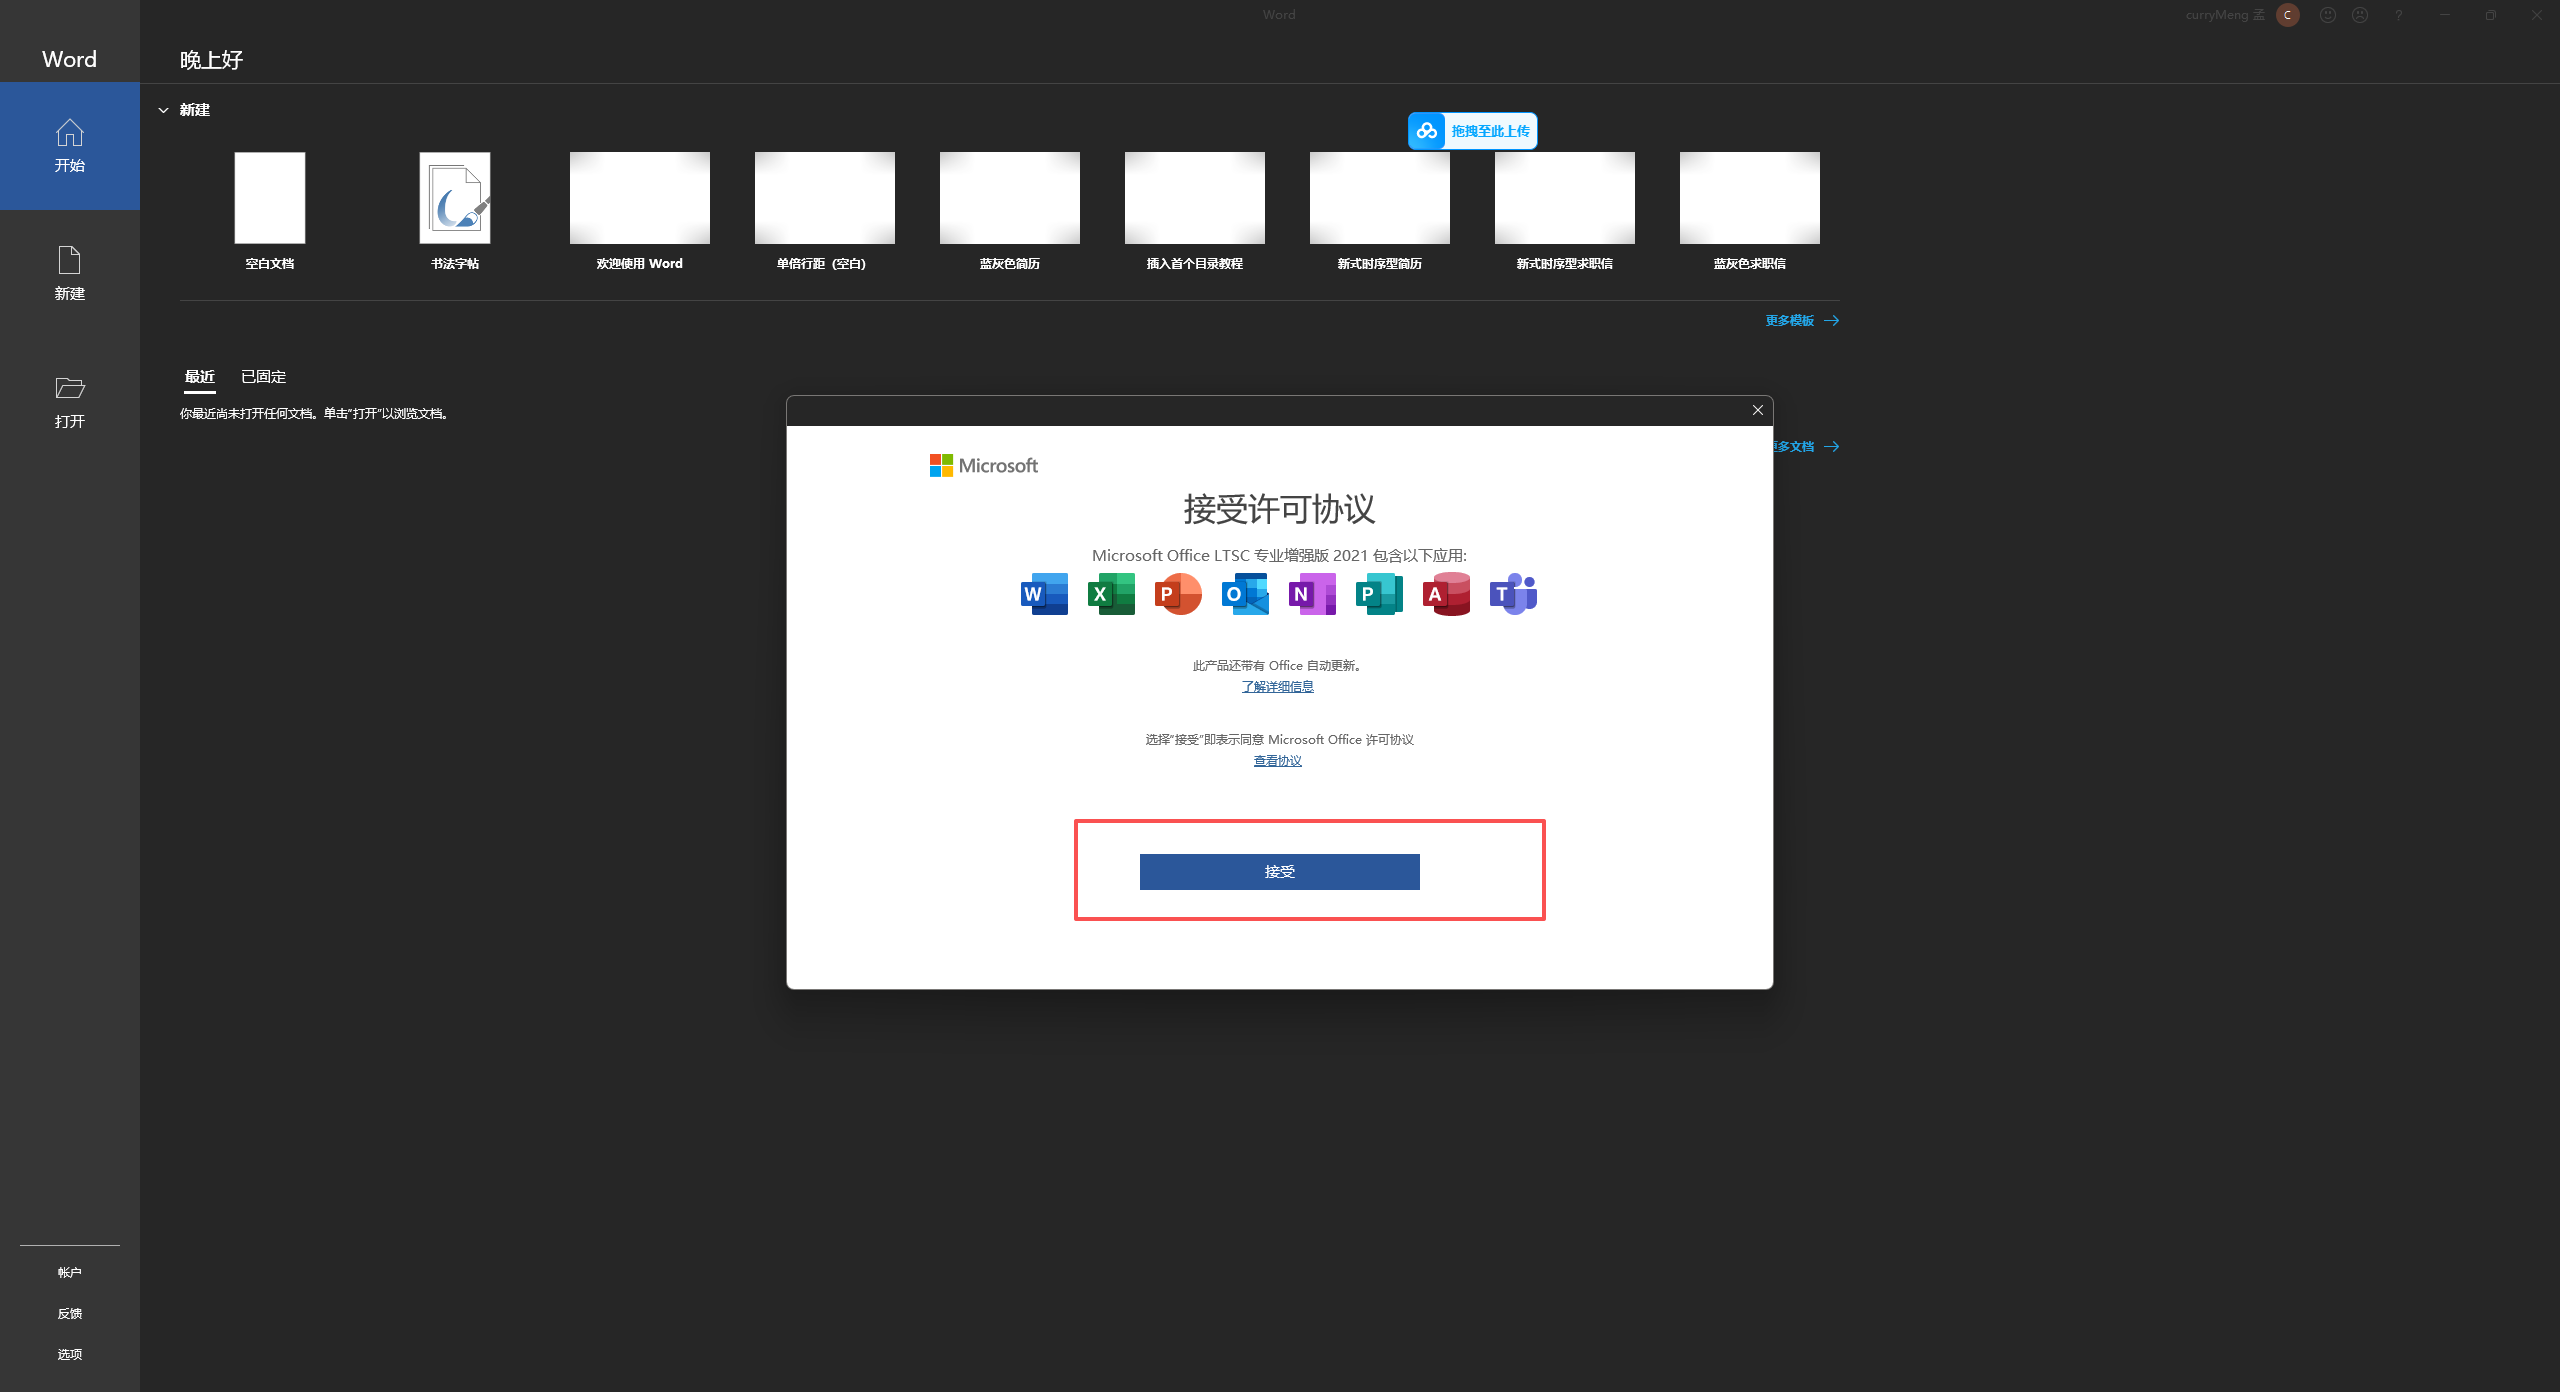Close the license agreement dialog
The width and height of the screenshot is (2560, 1392).
(x=1757, y=410)
